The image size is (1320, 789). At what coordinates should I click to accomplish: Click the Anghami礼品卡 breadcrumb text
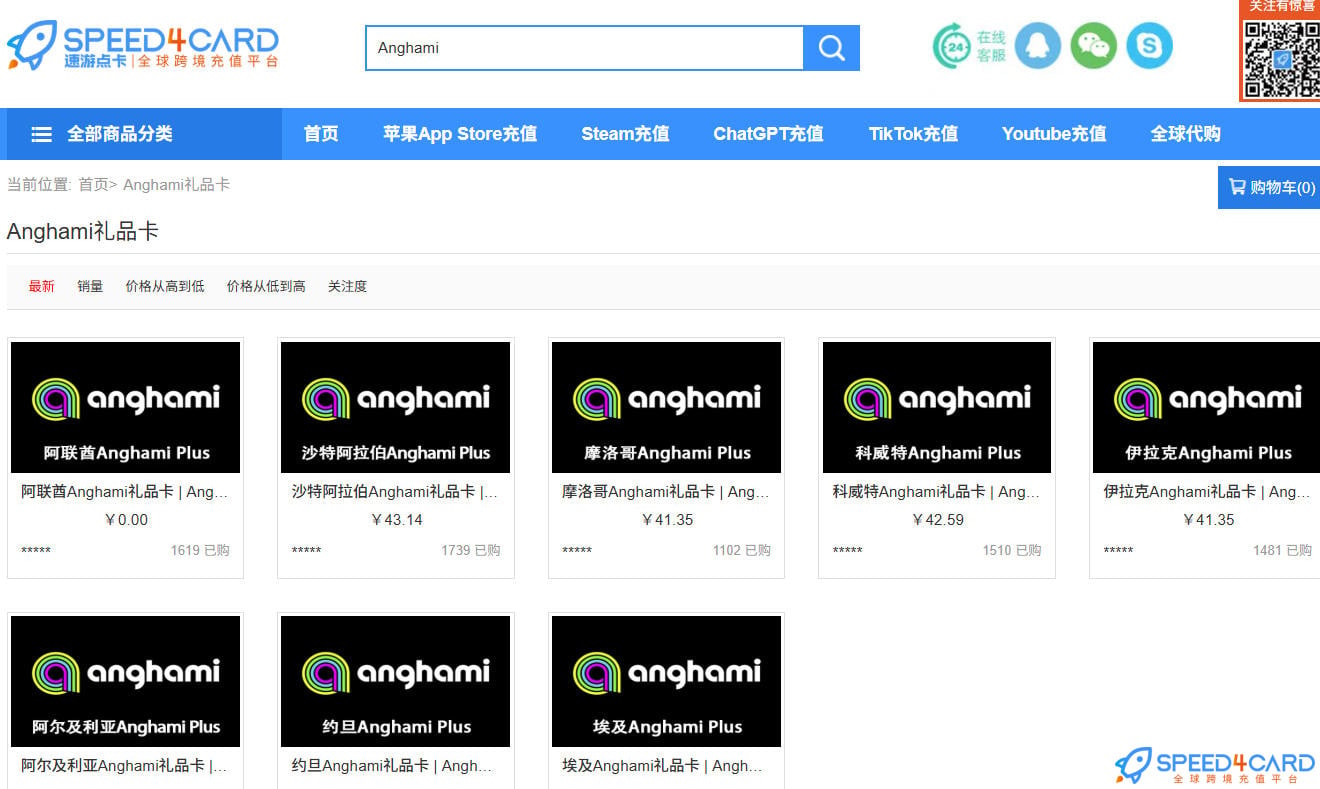[x=176, y=185]
